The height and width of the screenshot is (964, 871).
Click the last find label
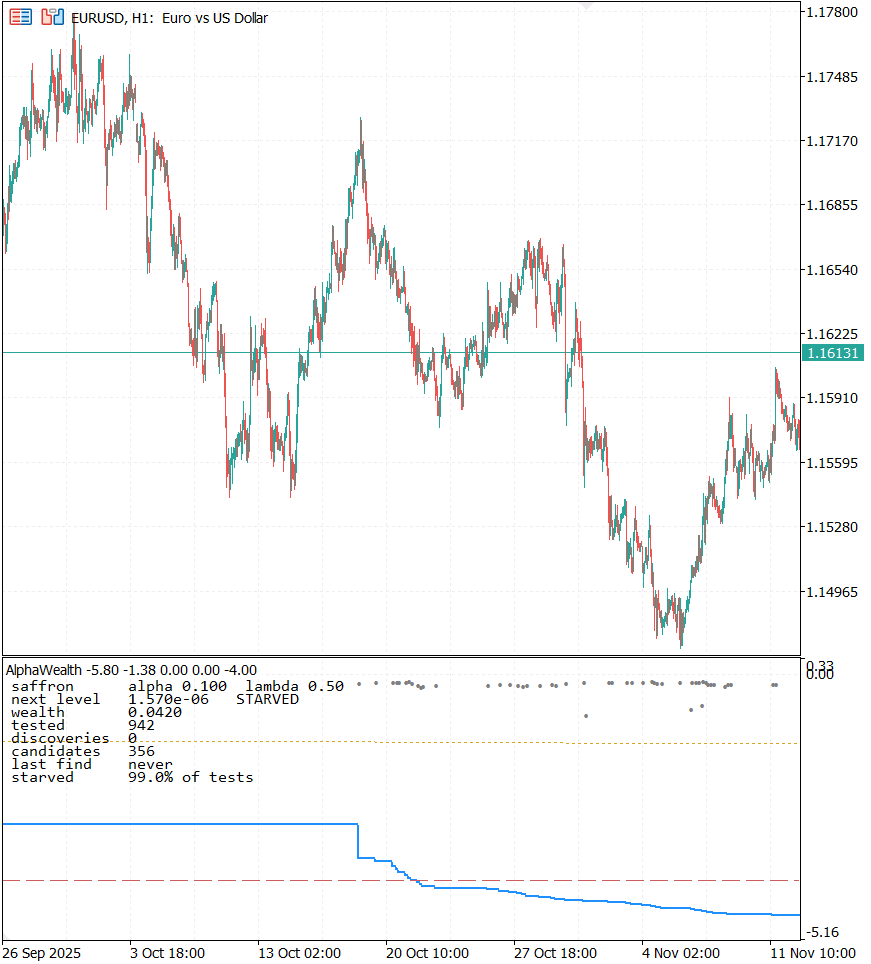coord(51,764)
